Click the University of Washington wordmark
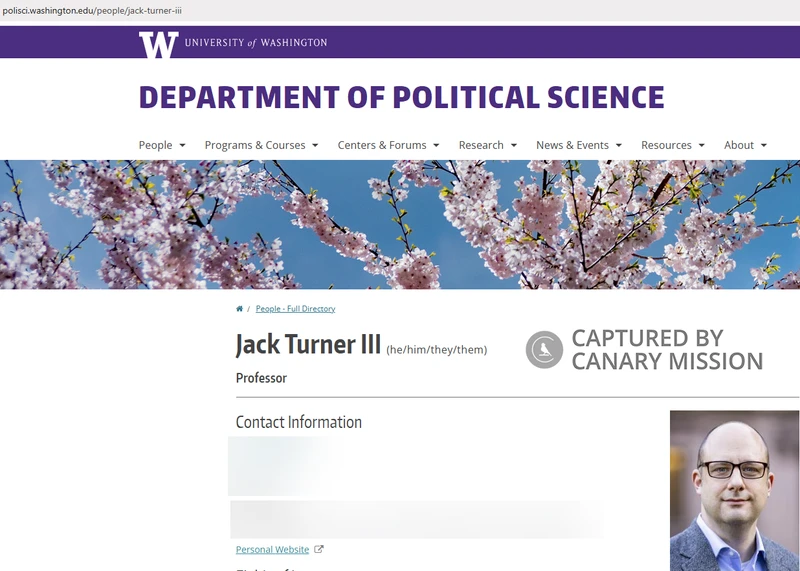 click(x=255, y=43)
